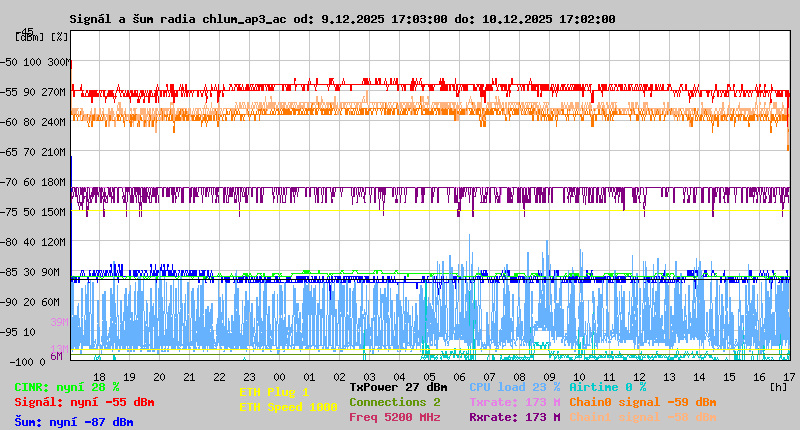The height and width of the screenshot is (430, 800).
Task: Click the CINR legend entry in green
Action: [67, 387]
